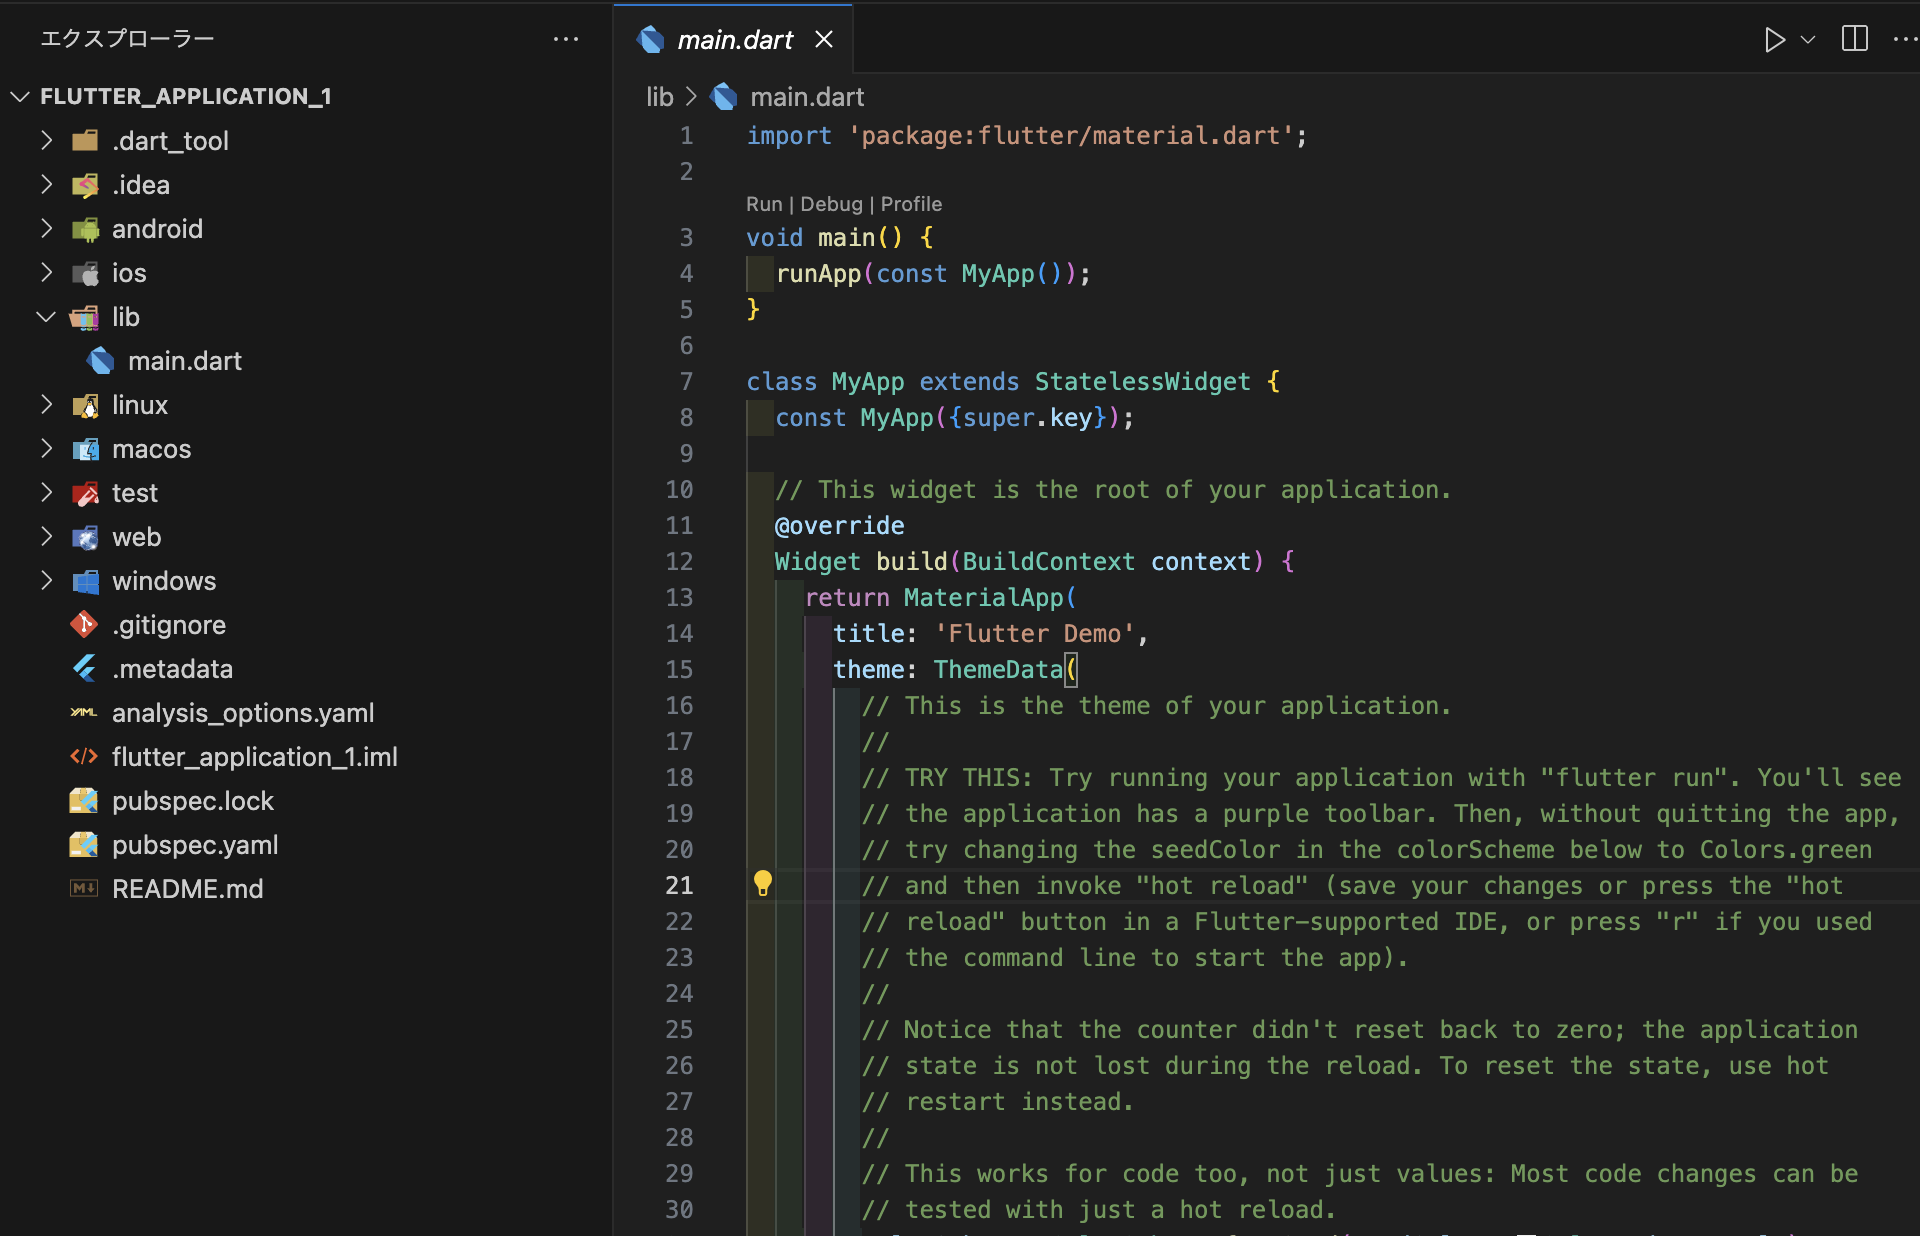1920x1236 pixels.
Task: Open README.md markdown file
Action: click(187, 889)
